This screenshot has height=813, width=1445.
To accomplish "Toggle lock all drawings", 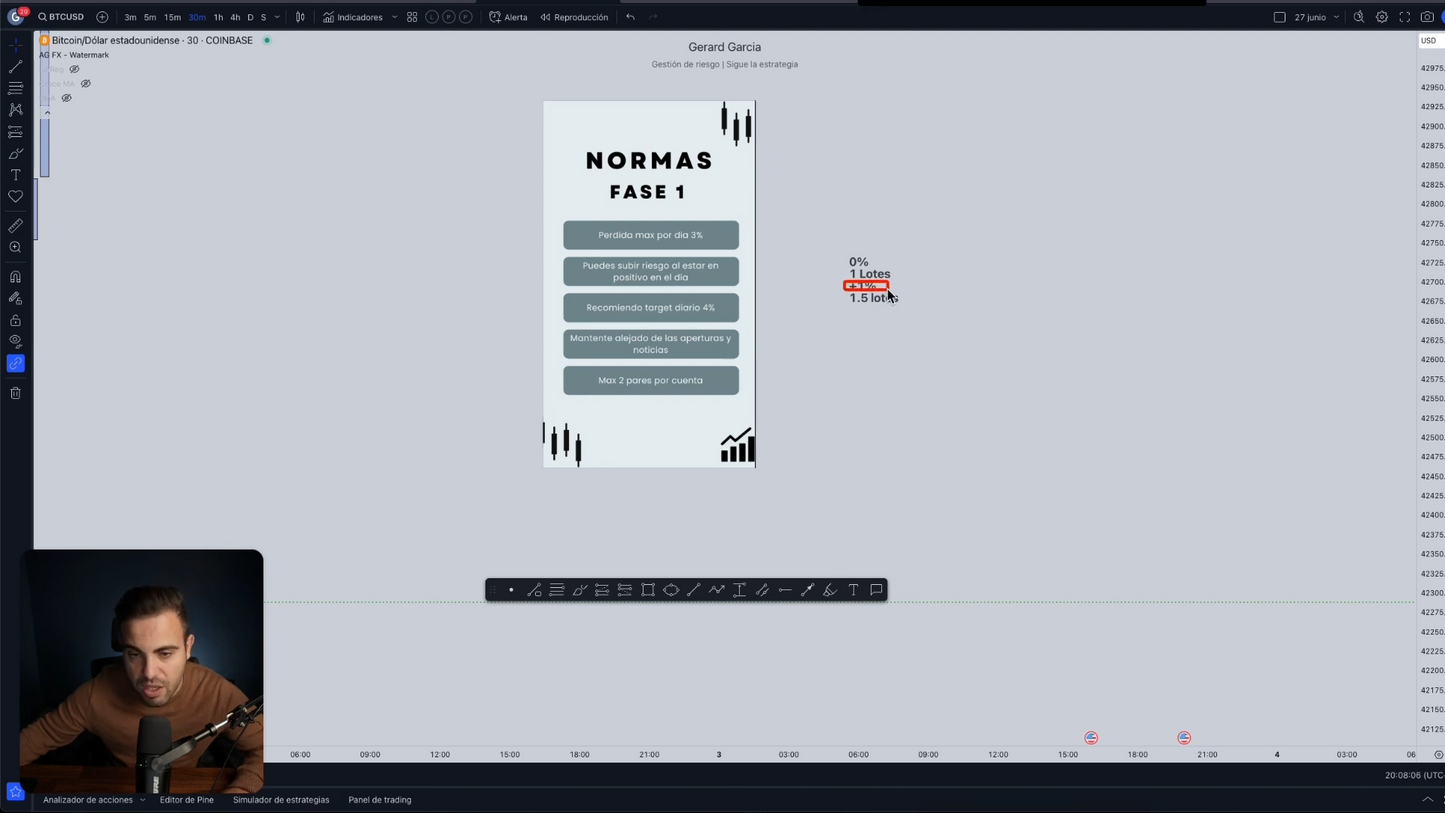I will pyautogui.click(x=15, y=320).
